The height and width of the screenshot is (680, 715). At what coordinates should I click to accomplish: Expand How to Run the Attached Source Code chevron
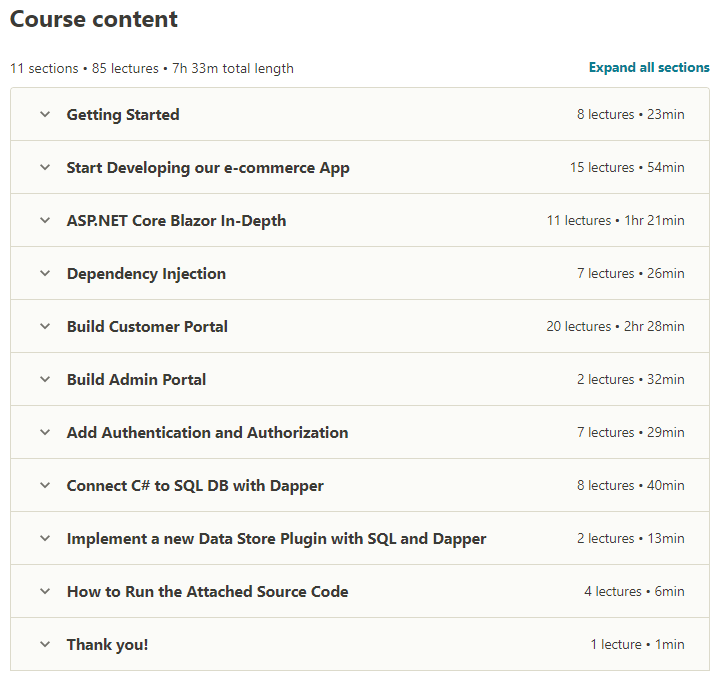tap(45, 591)
